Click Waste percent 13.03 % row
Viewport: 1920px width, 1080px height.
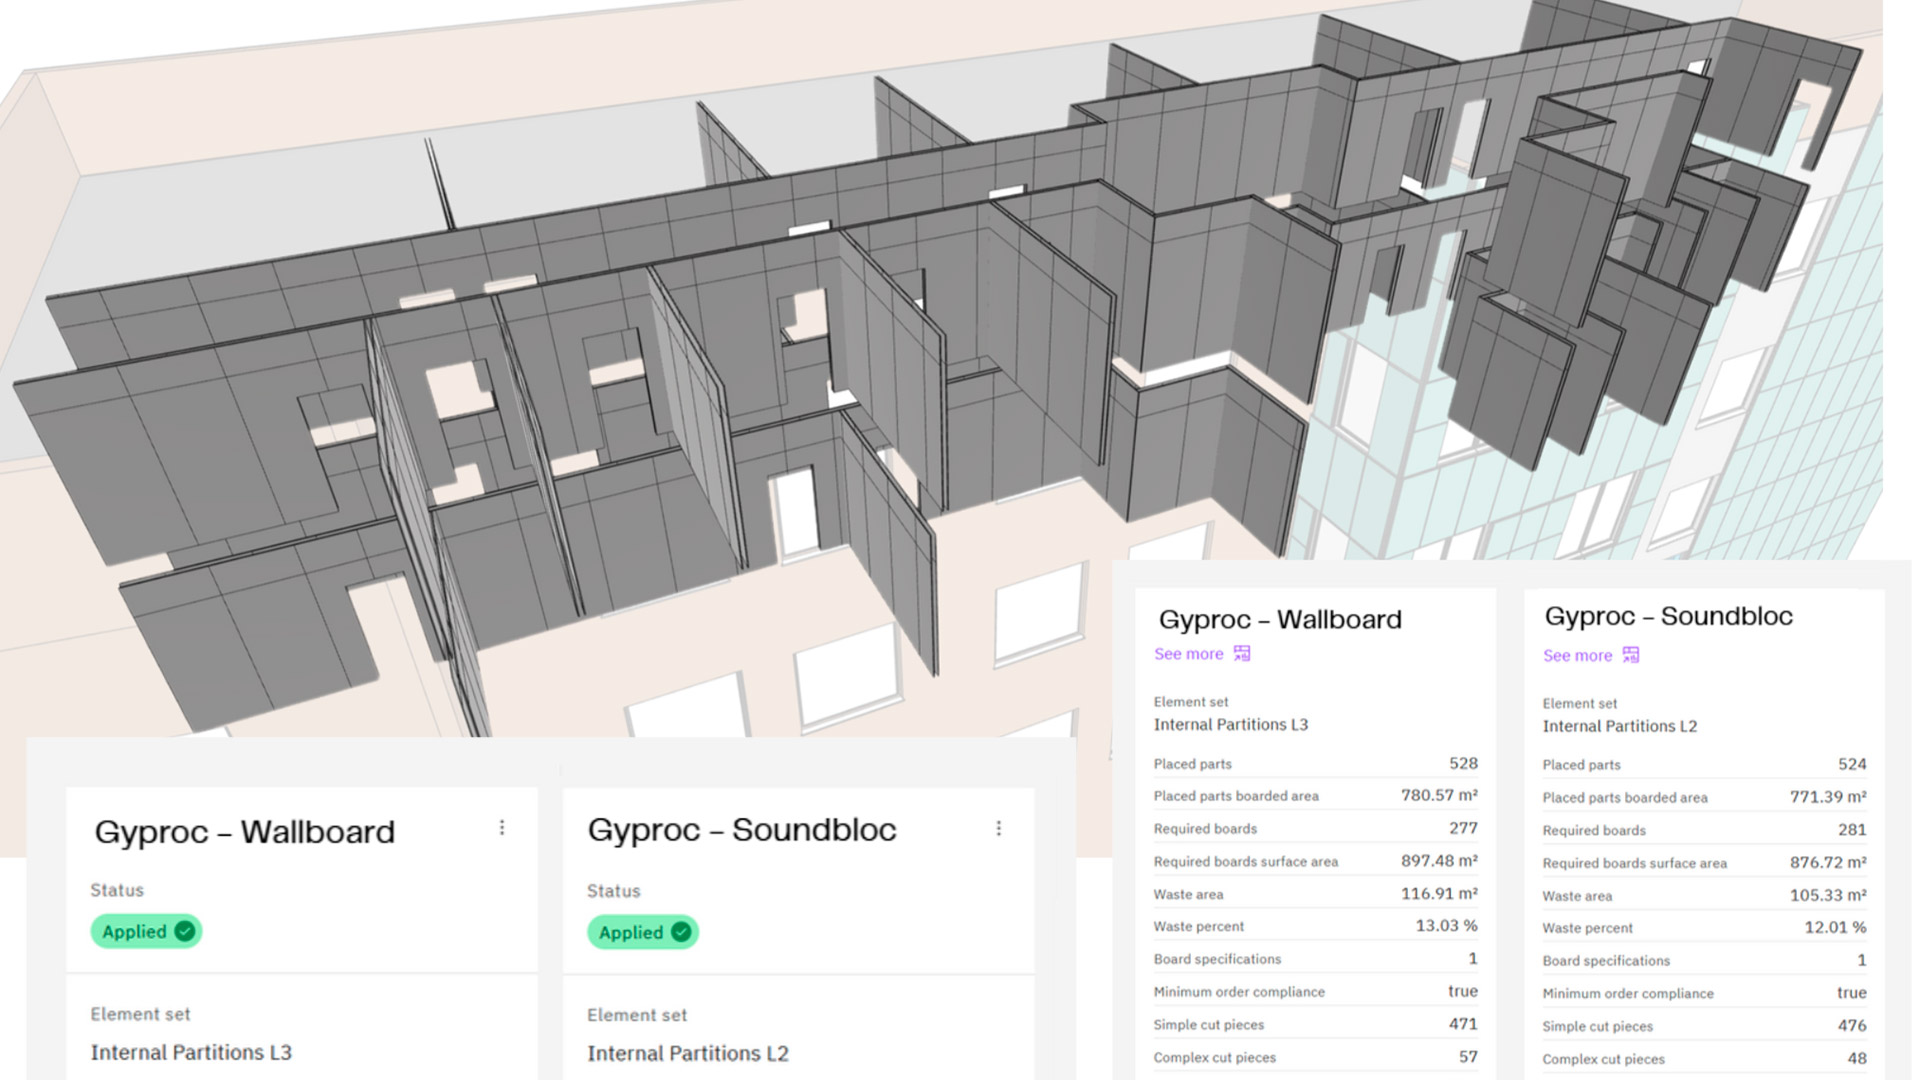(1315, 926)
